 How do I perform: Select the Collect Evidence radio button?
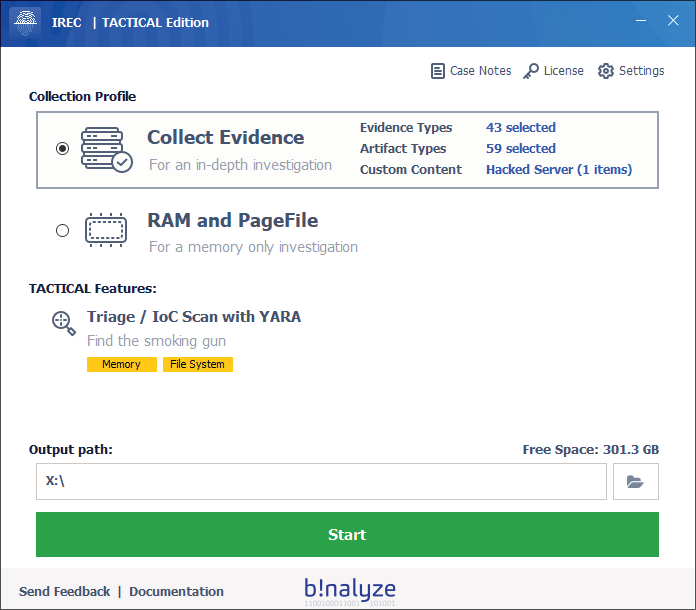[x=63, y=148]
